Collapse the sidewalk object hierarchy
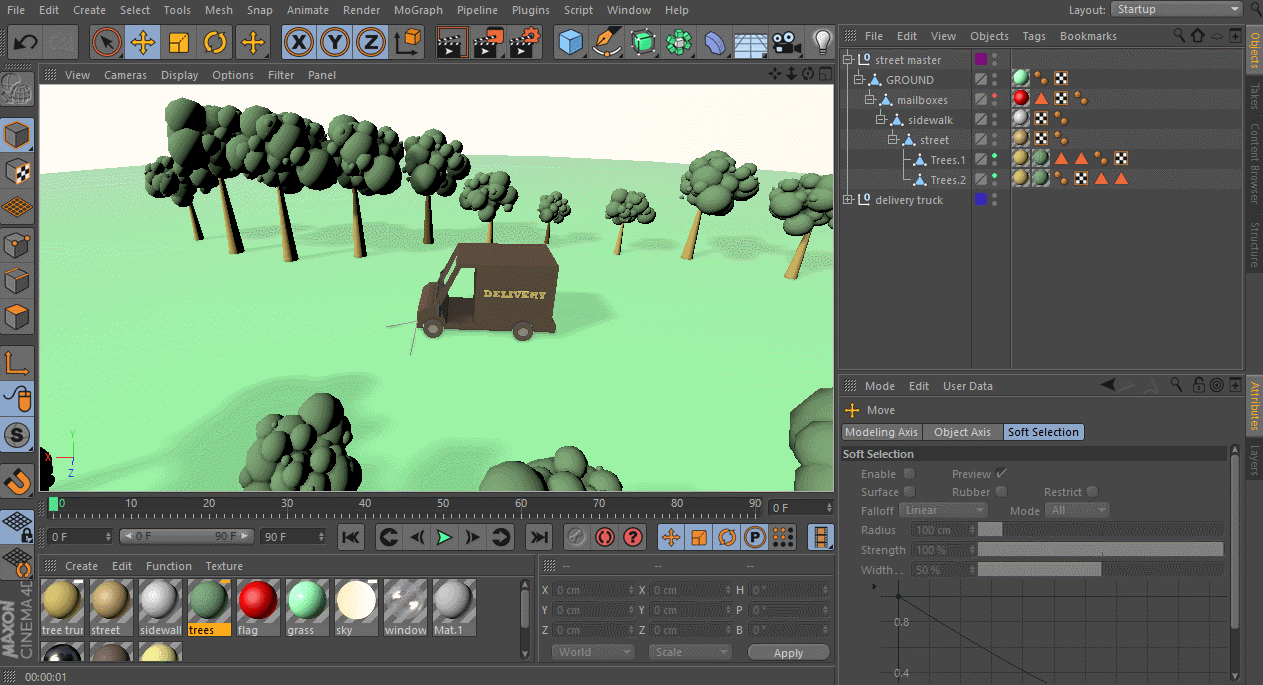1263x685 pixels. [x=881, y=120]
